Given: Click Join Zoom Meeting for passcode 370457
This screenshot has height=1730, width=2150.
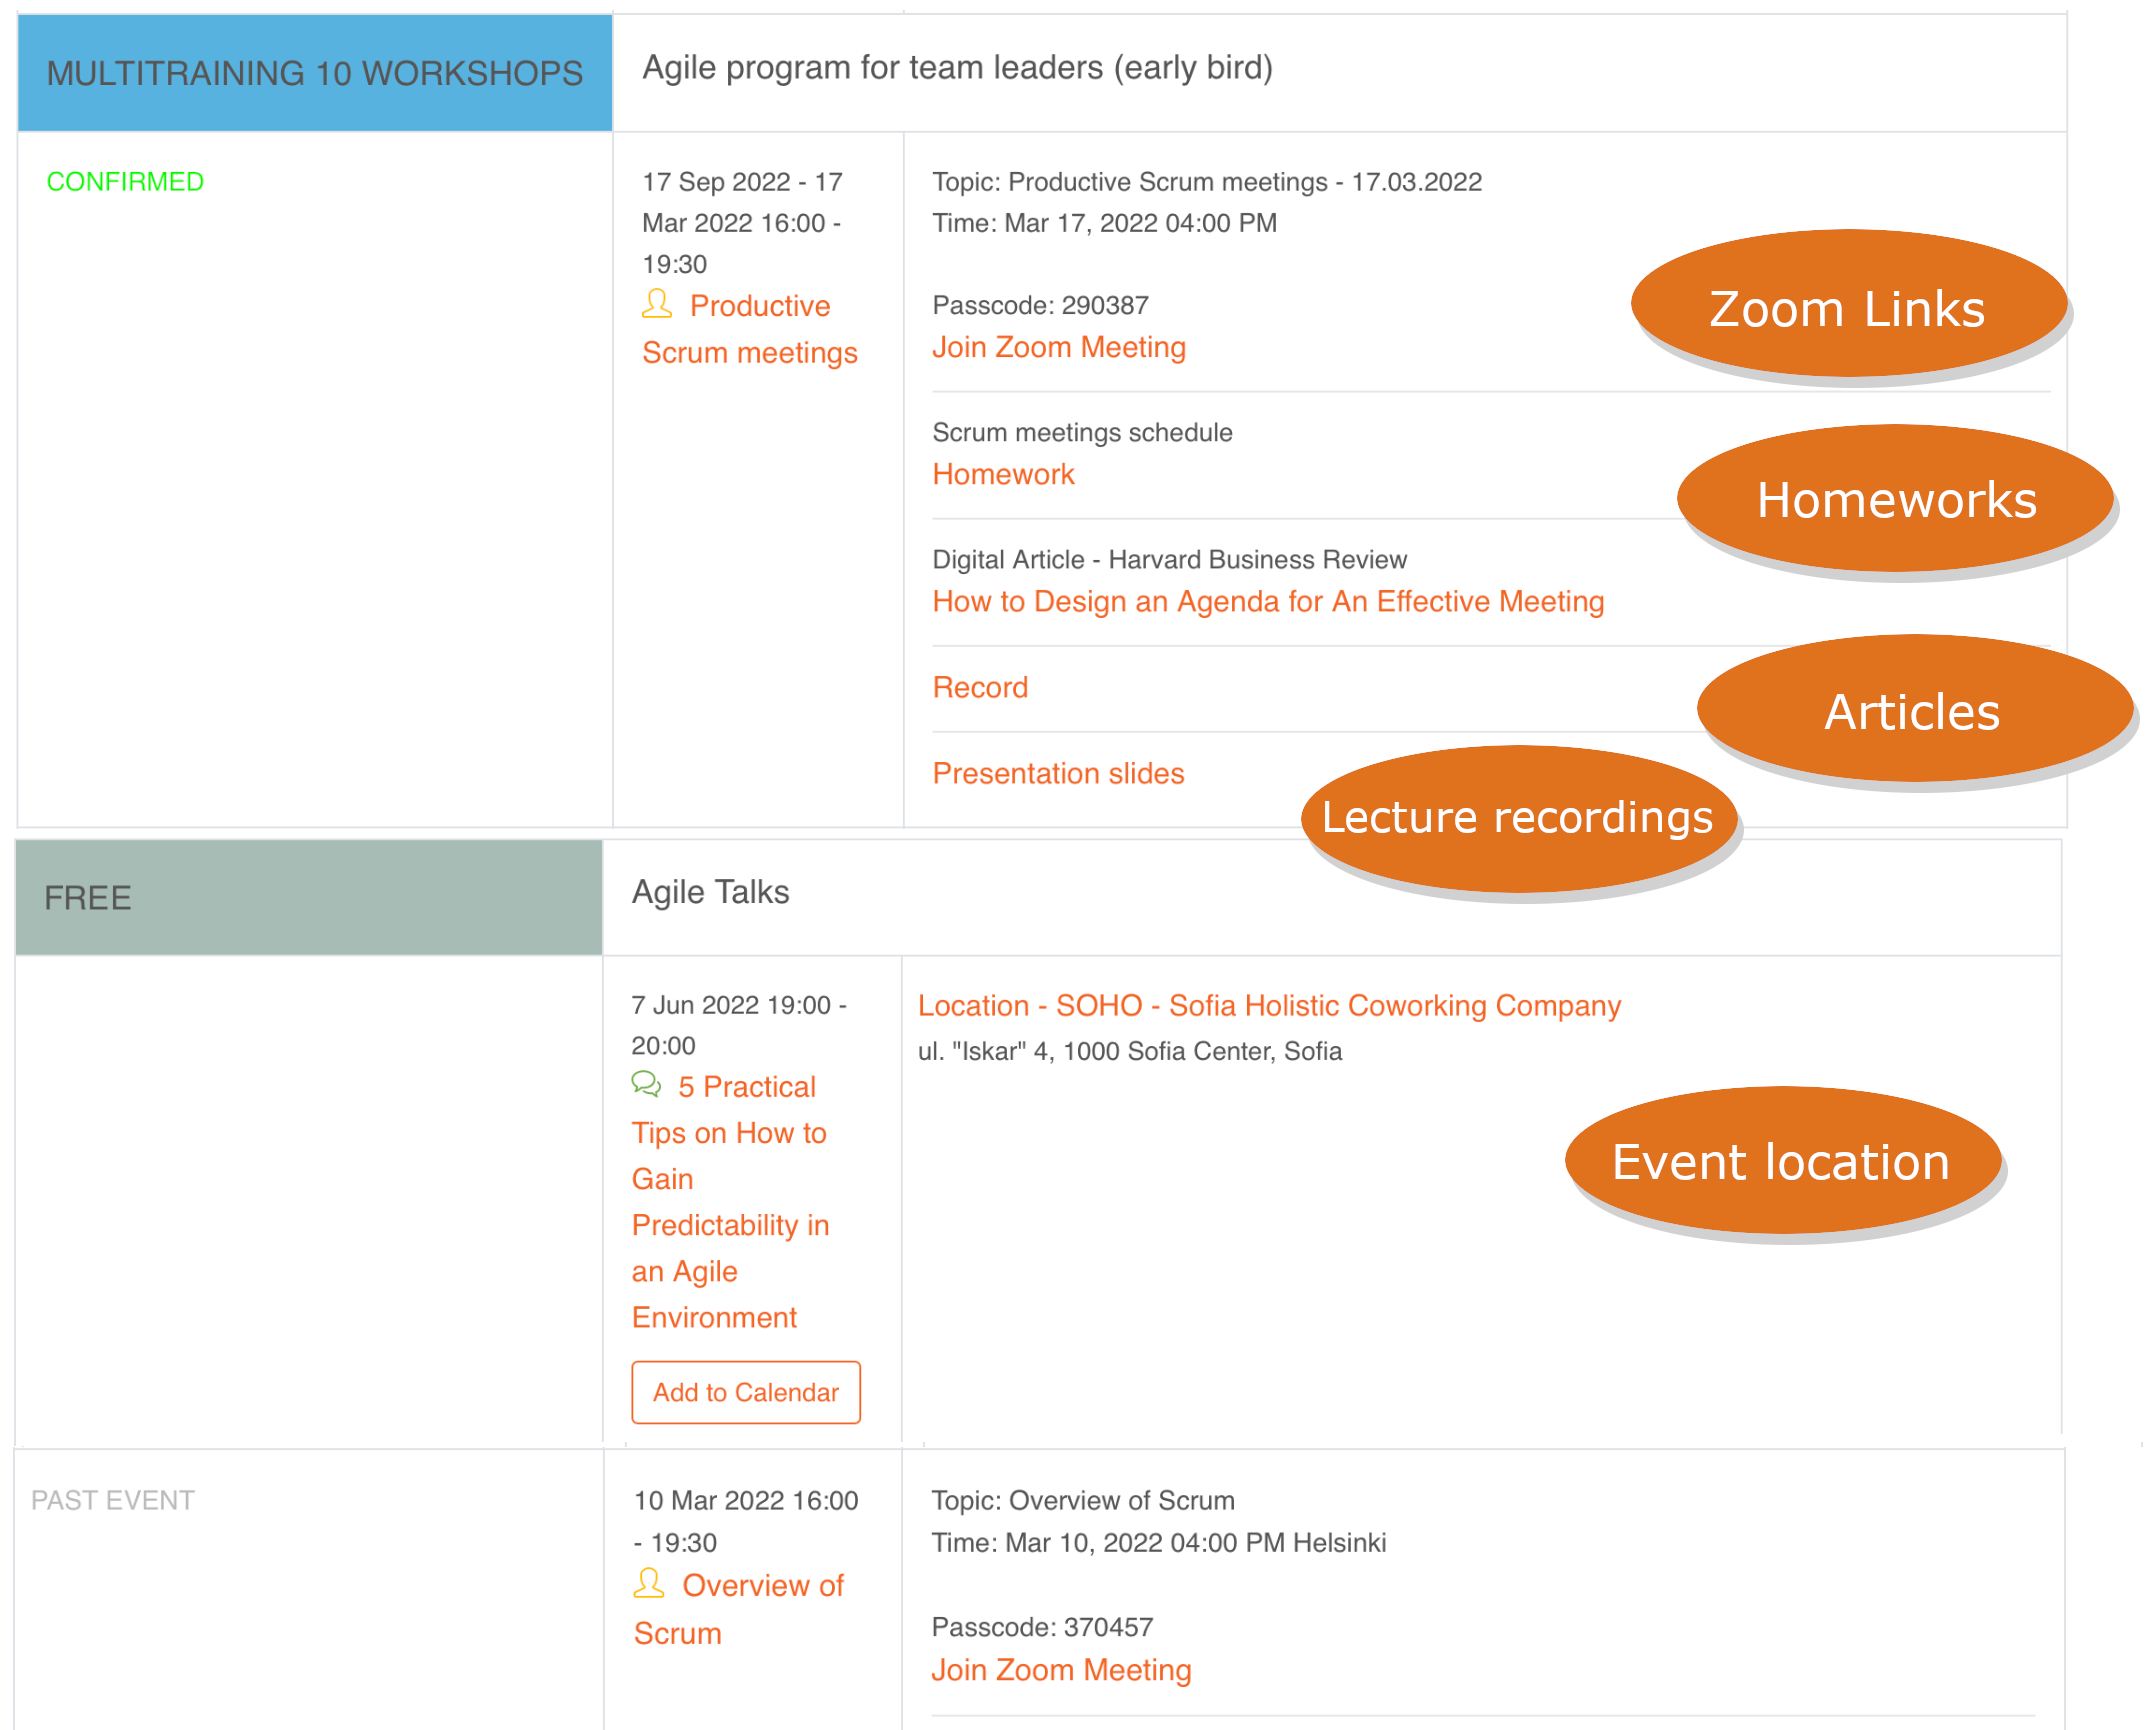Looking at the screenshot, I should (x=1061, y=1670).
